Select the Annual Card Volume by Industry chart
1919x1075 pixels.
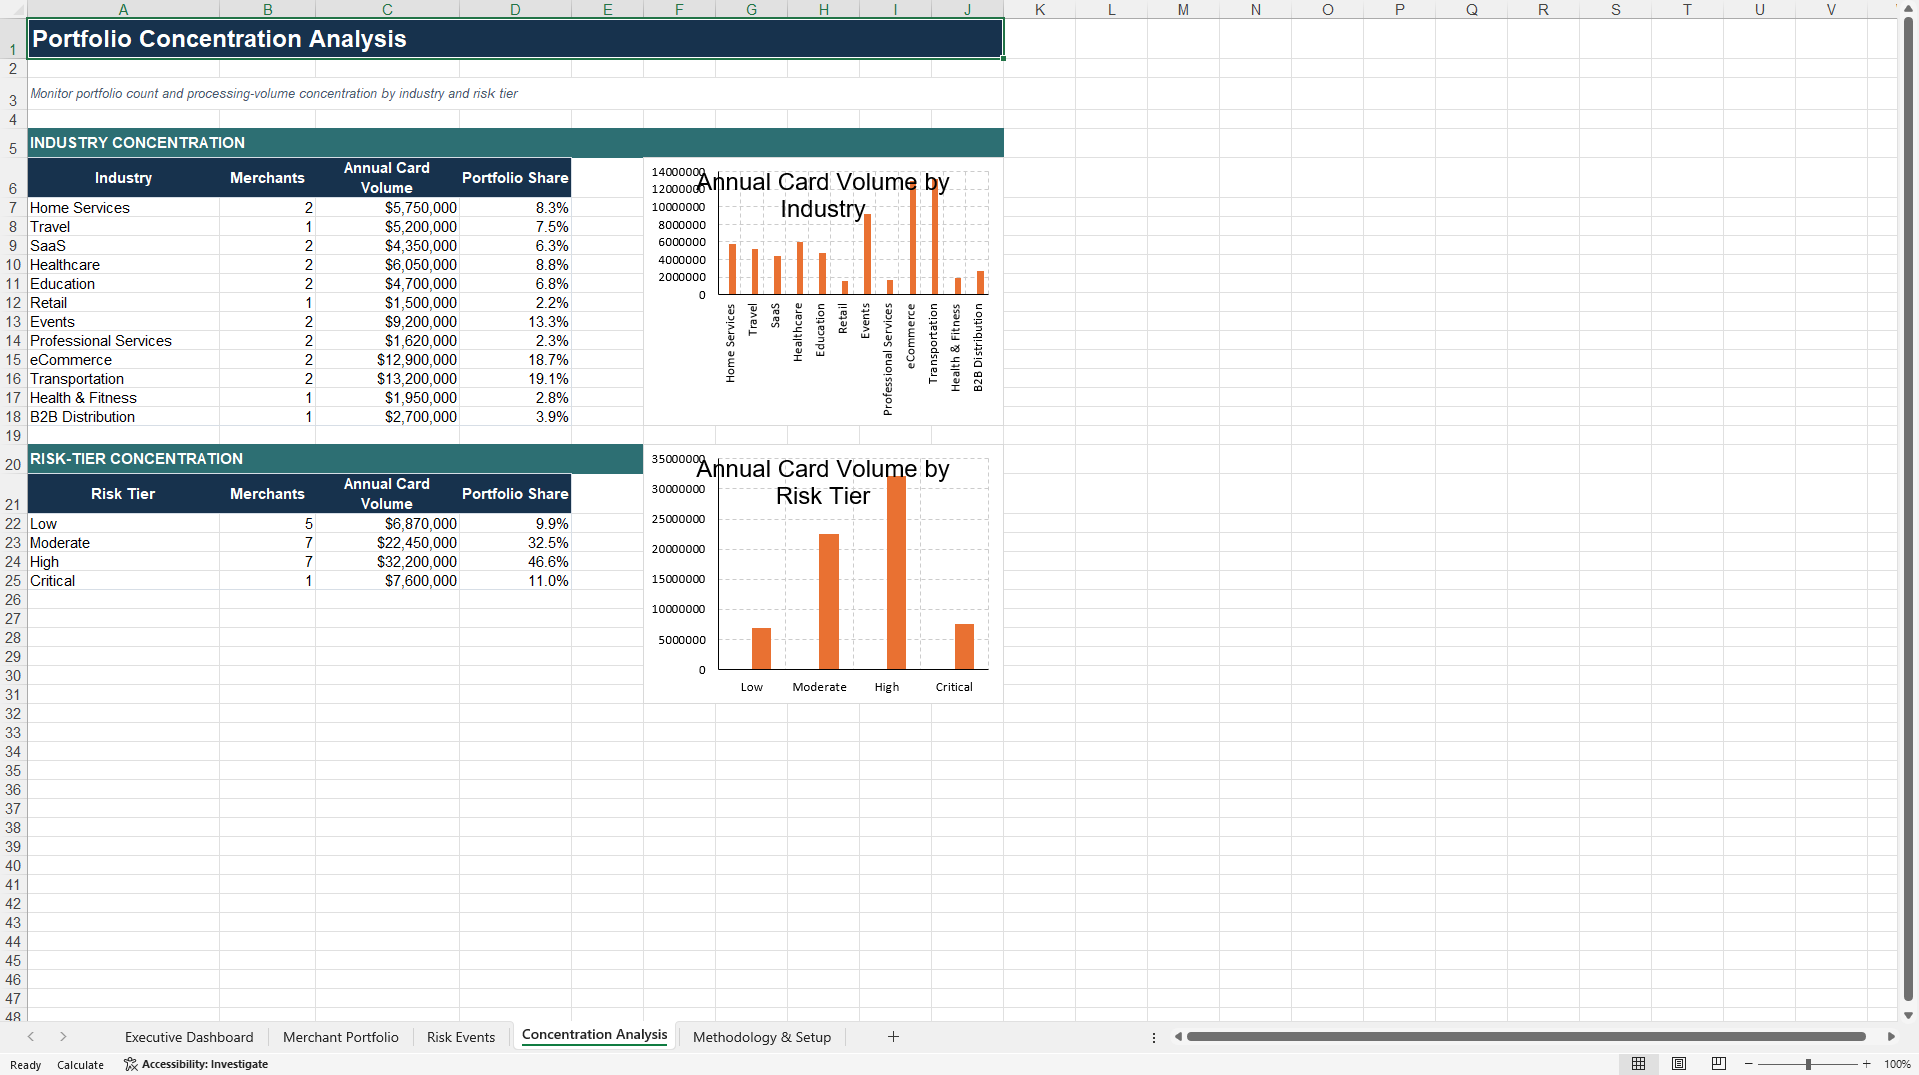pos(823,291)
